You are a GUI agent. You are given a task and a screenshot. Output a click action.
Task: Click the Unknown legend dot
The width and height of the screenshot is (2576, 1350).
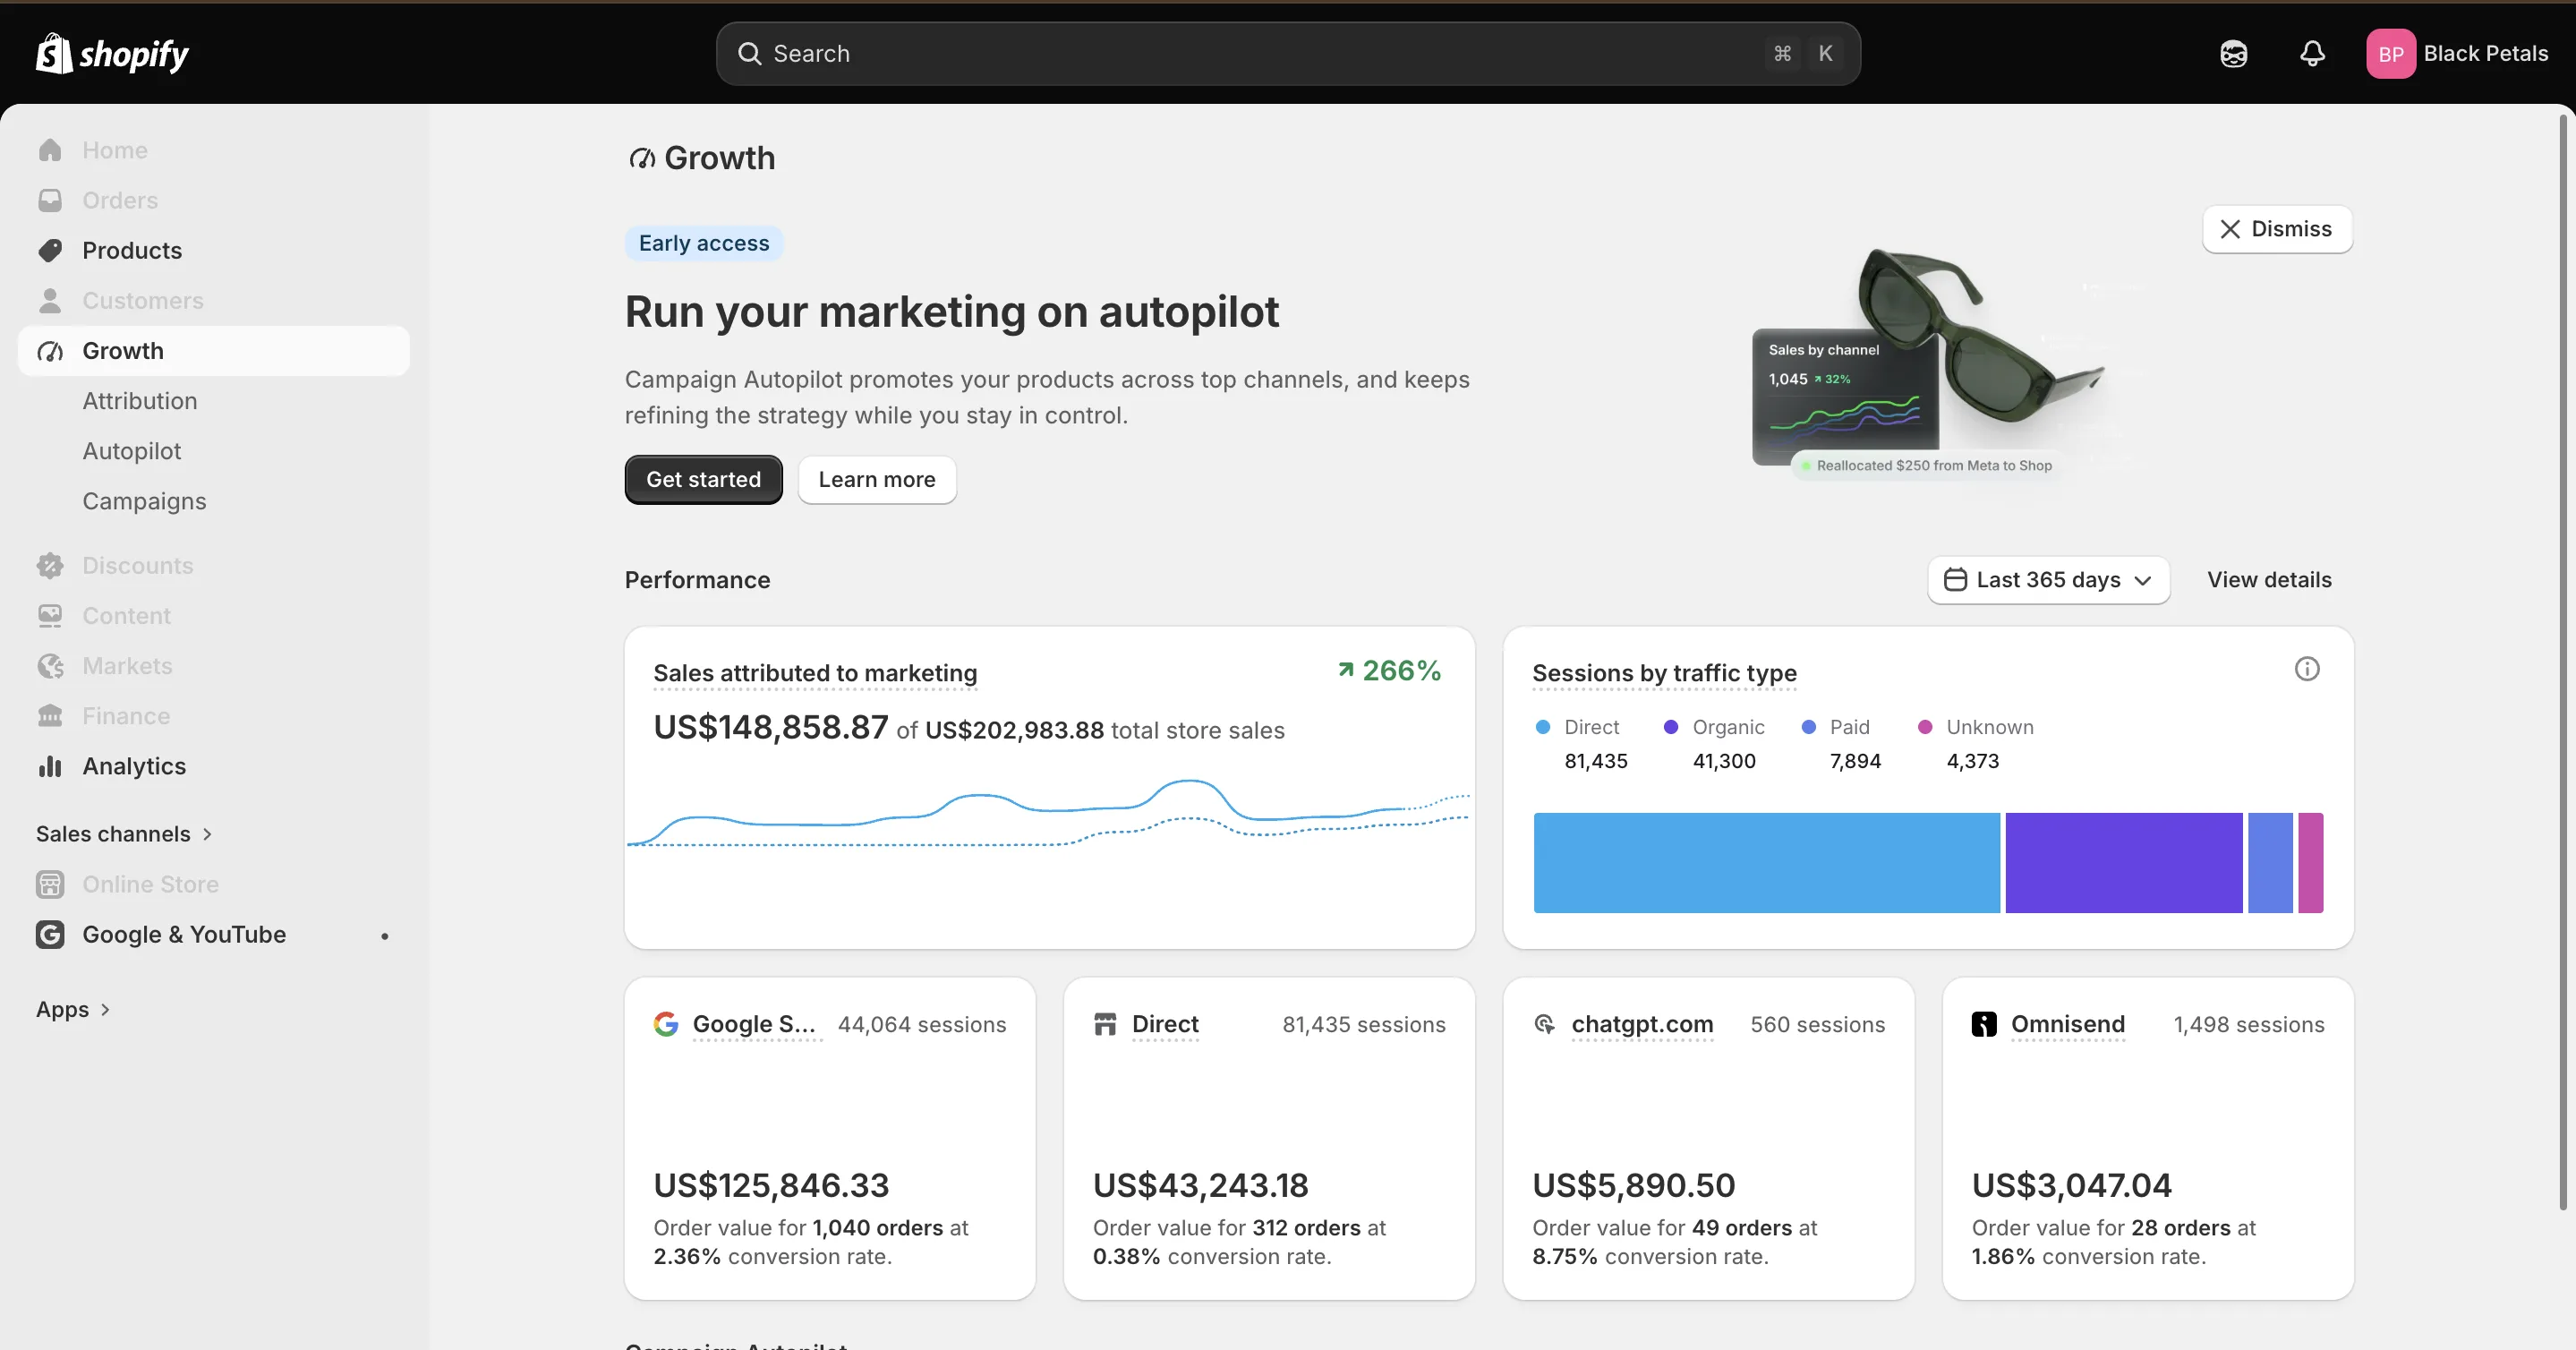click(1925, 727)
